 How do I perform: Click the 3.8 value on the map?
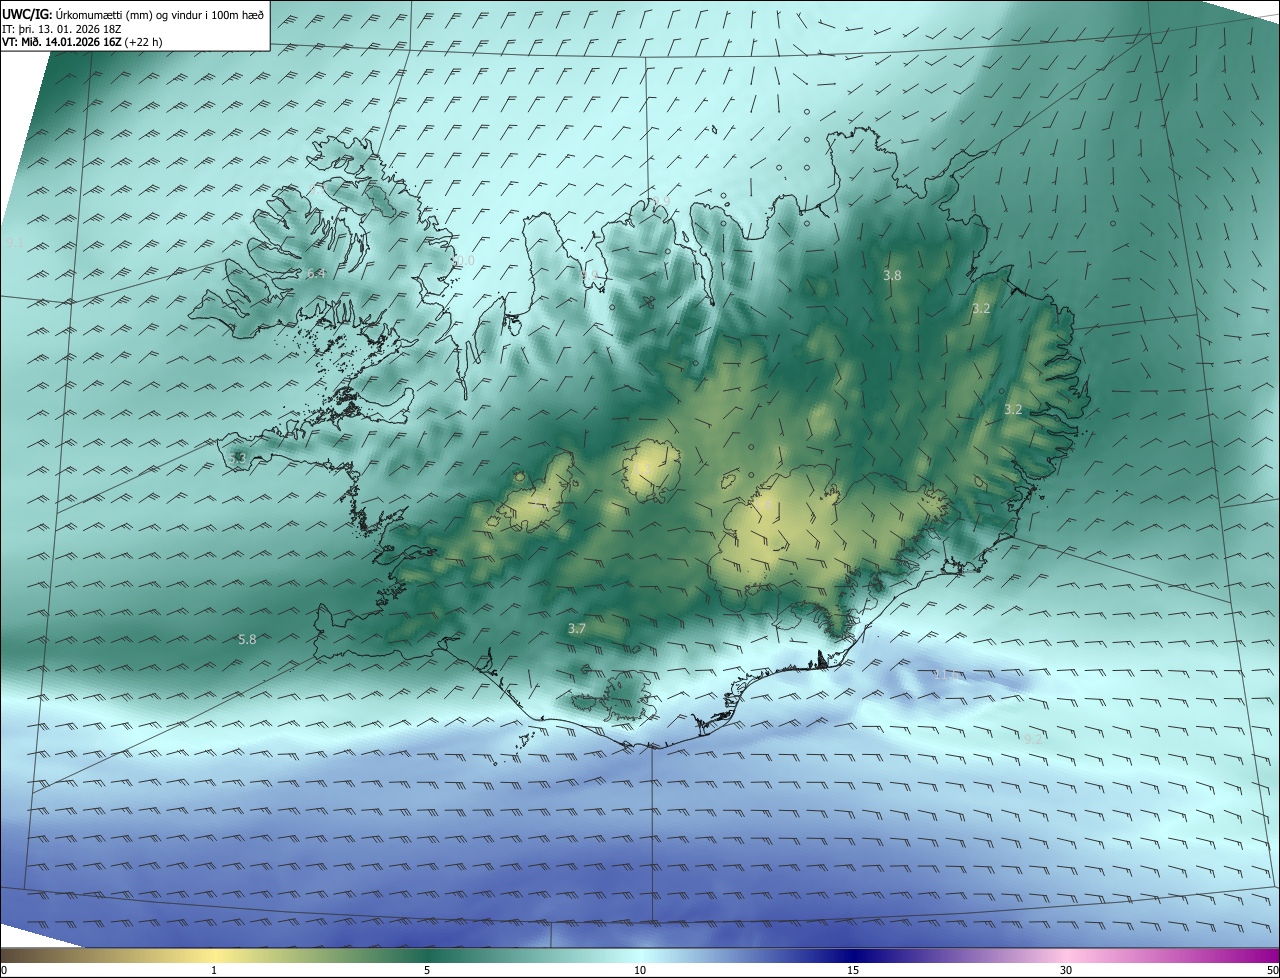(893, 275)
